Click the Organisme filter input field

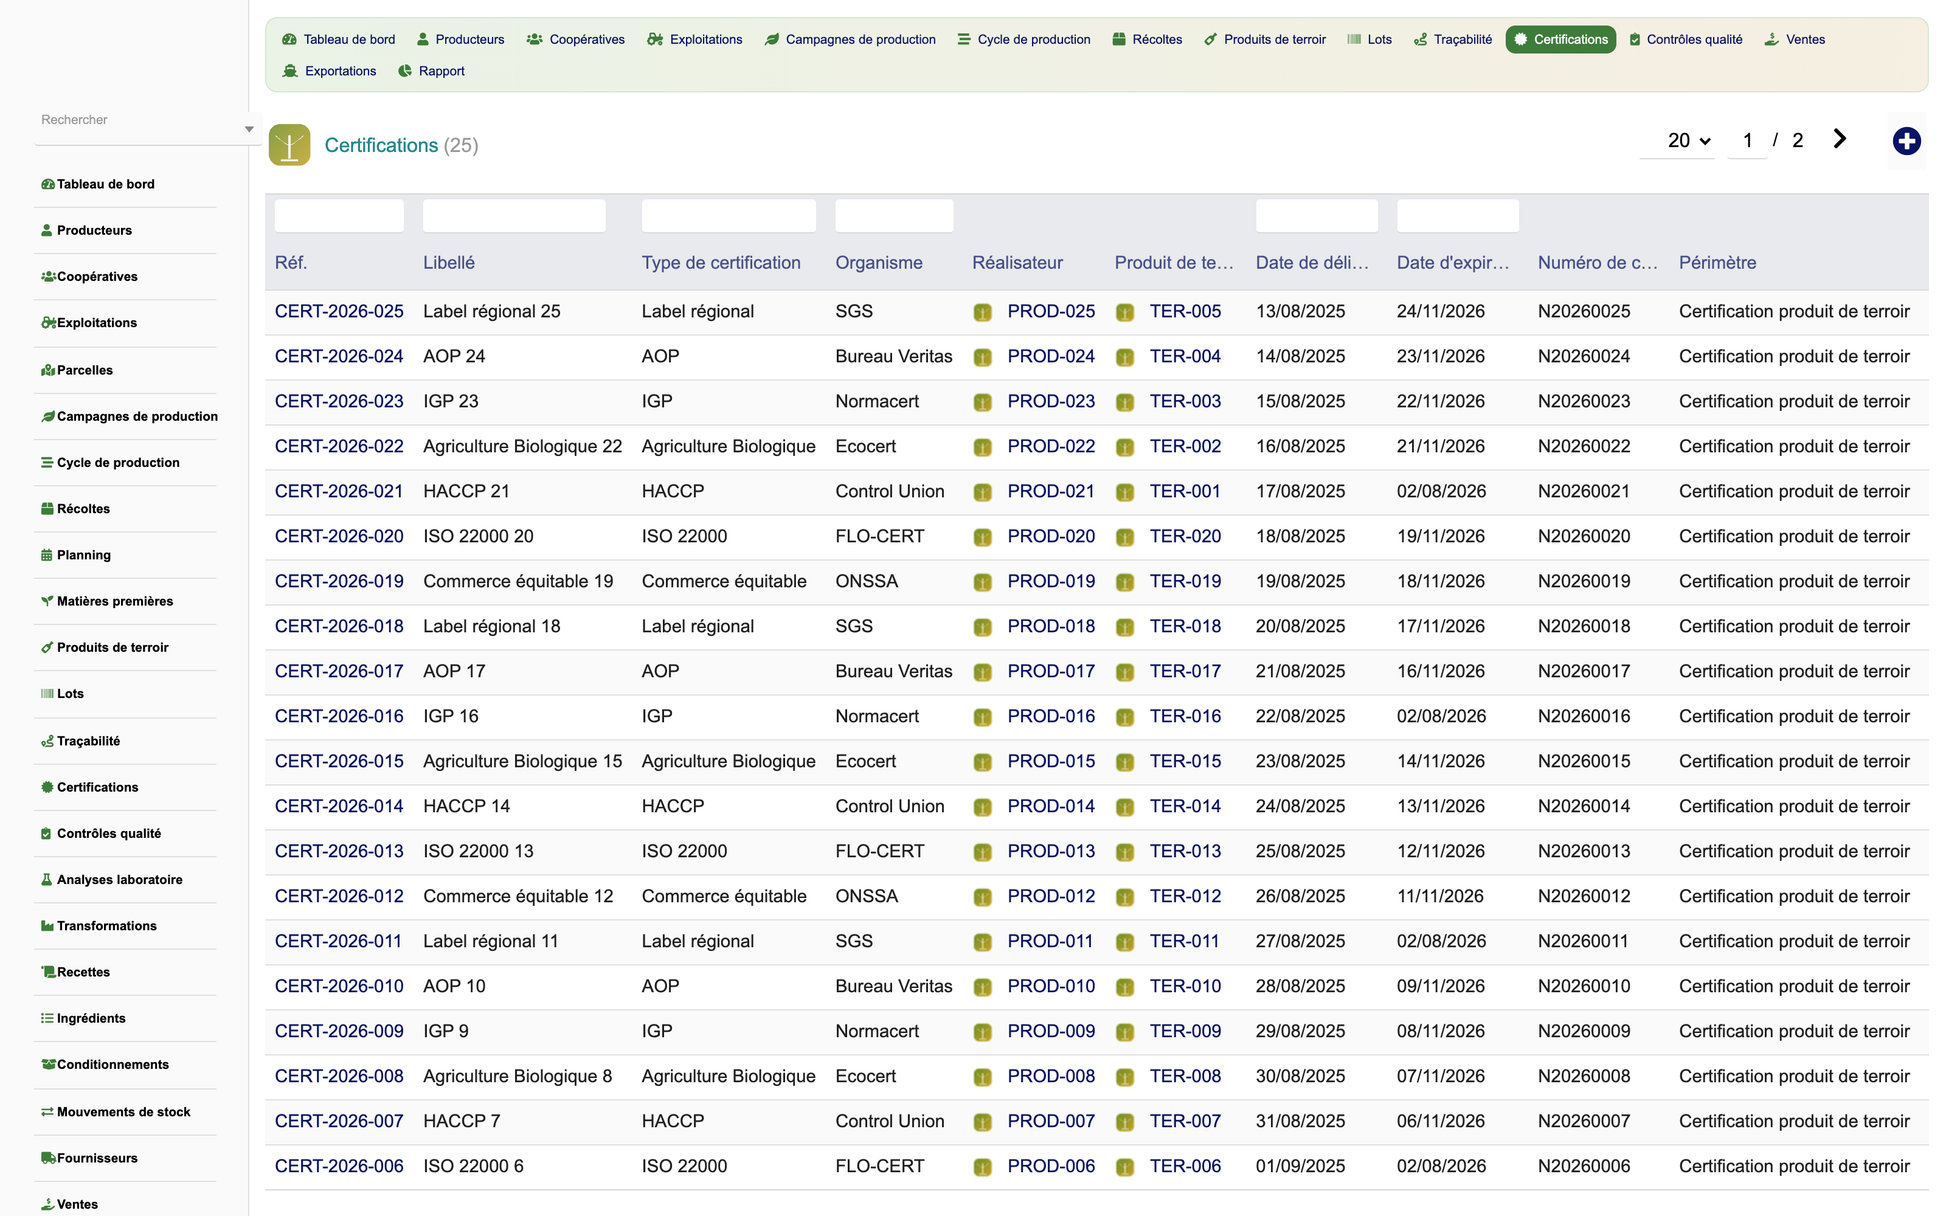[x=894, y=216]
